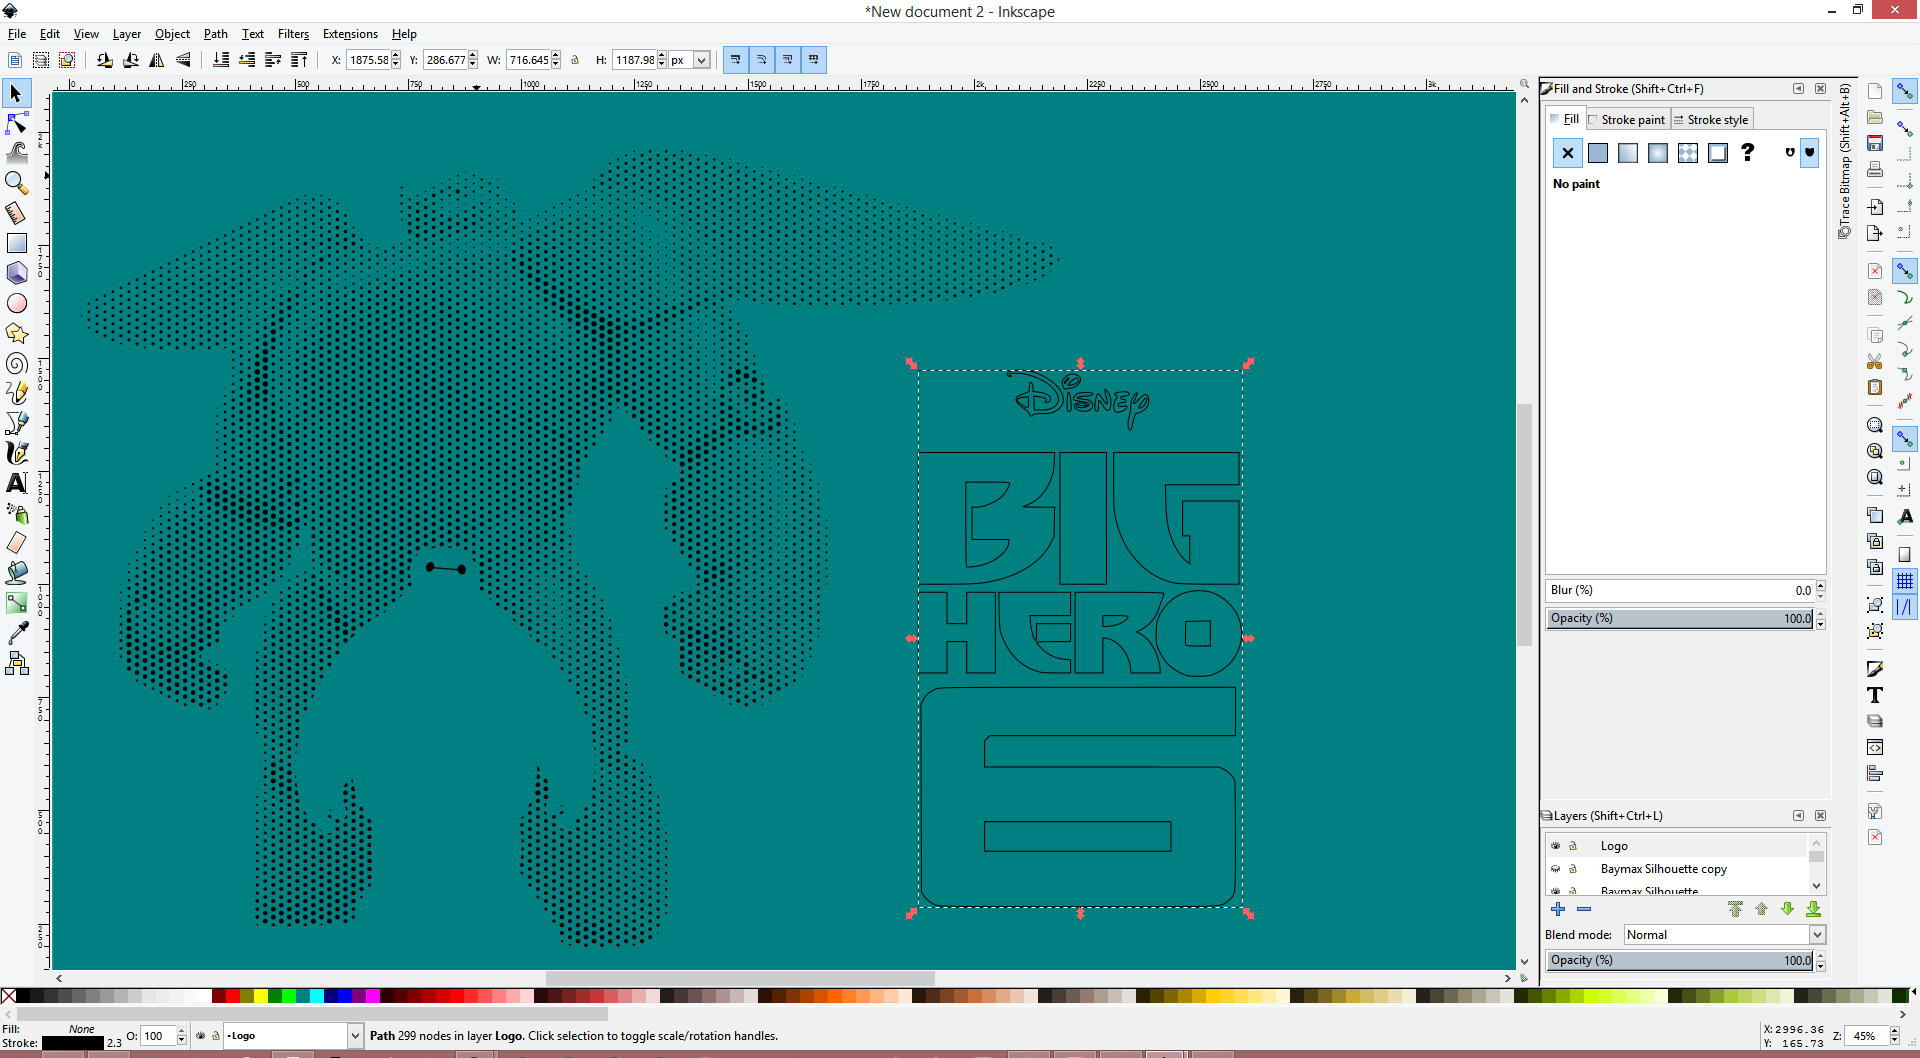Select the Rectangle tool
Screen dimensions: 1920x1058
pyautogui.click(x=16, y=243)
